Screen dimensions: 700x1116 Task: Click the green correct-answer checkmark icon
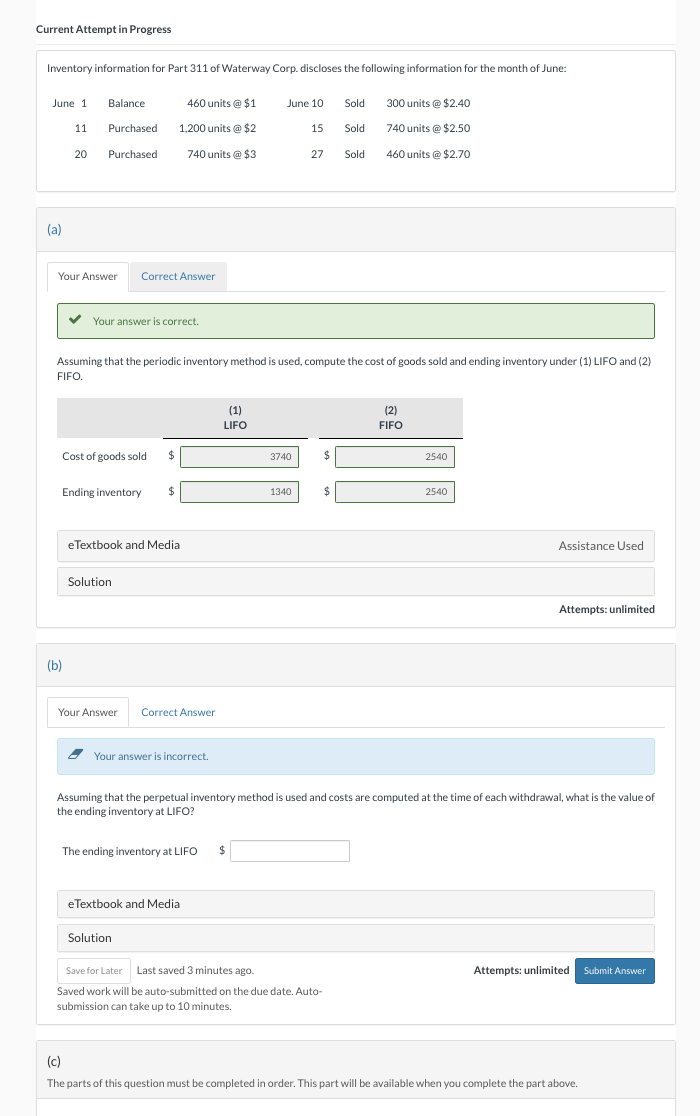click(x=73, y=321)
